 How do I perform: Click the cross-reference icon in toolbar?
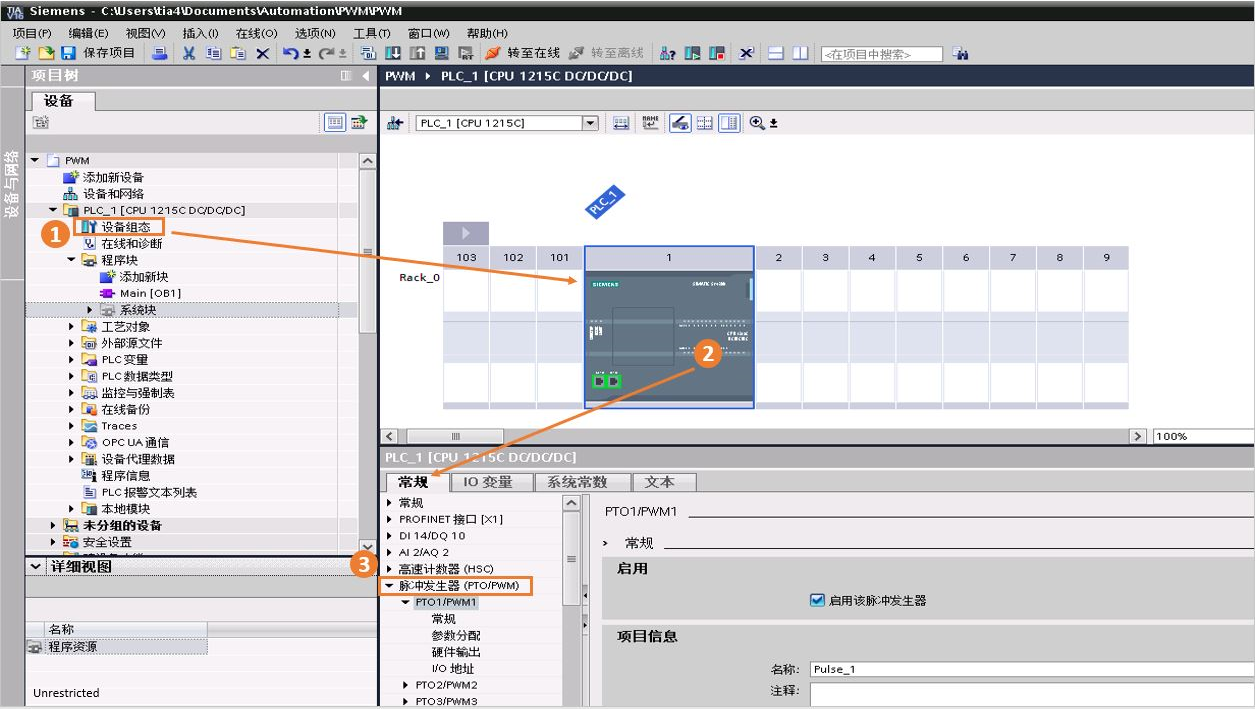746,53
